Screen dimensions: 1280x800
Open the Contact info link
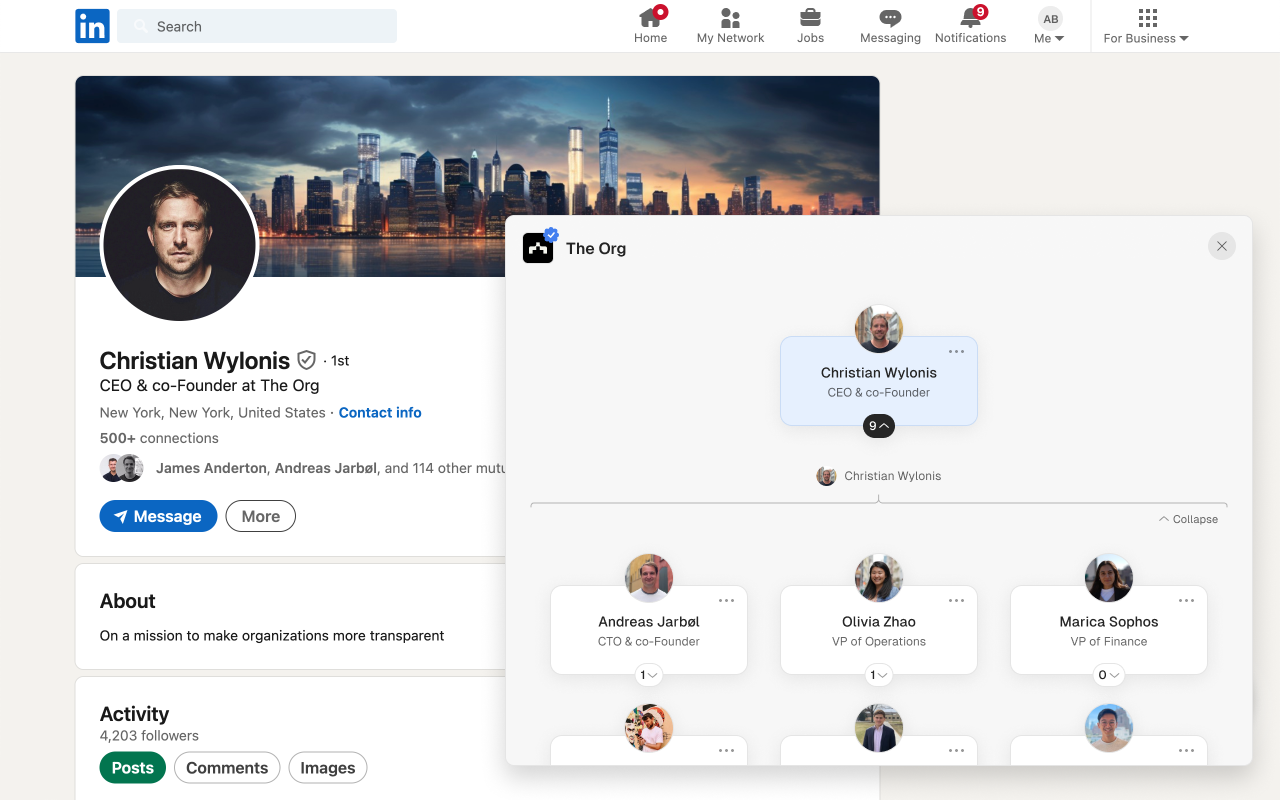380,412
